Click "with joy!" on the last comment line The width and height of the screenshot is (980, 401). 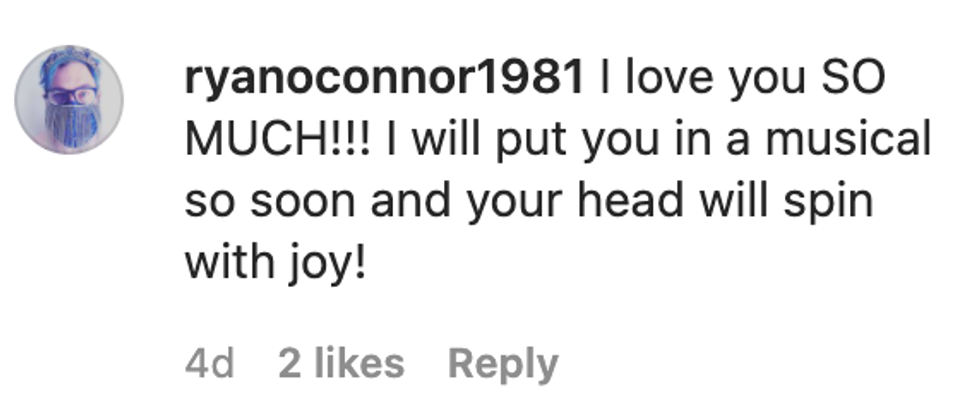(275, 261)
